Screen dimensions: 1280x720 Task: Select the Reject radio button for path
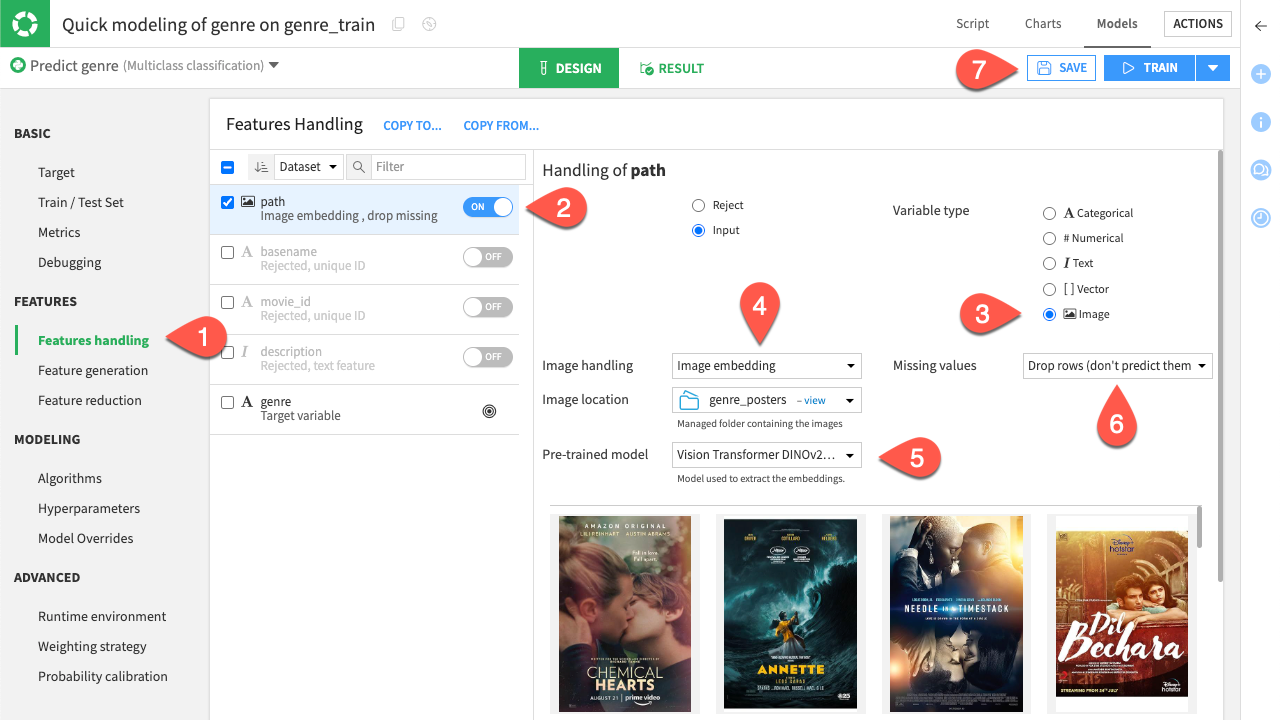tap(698, 205)
